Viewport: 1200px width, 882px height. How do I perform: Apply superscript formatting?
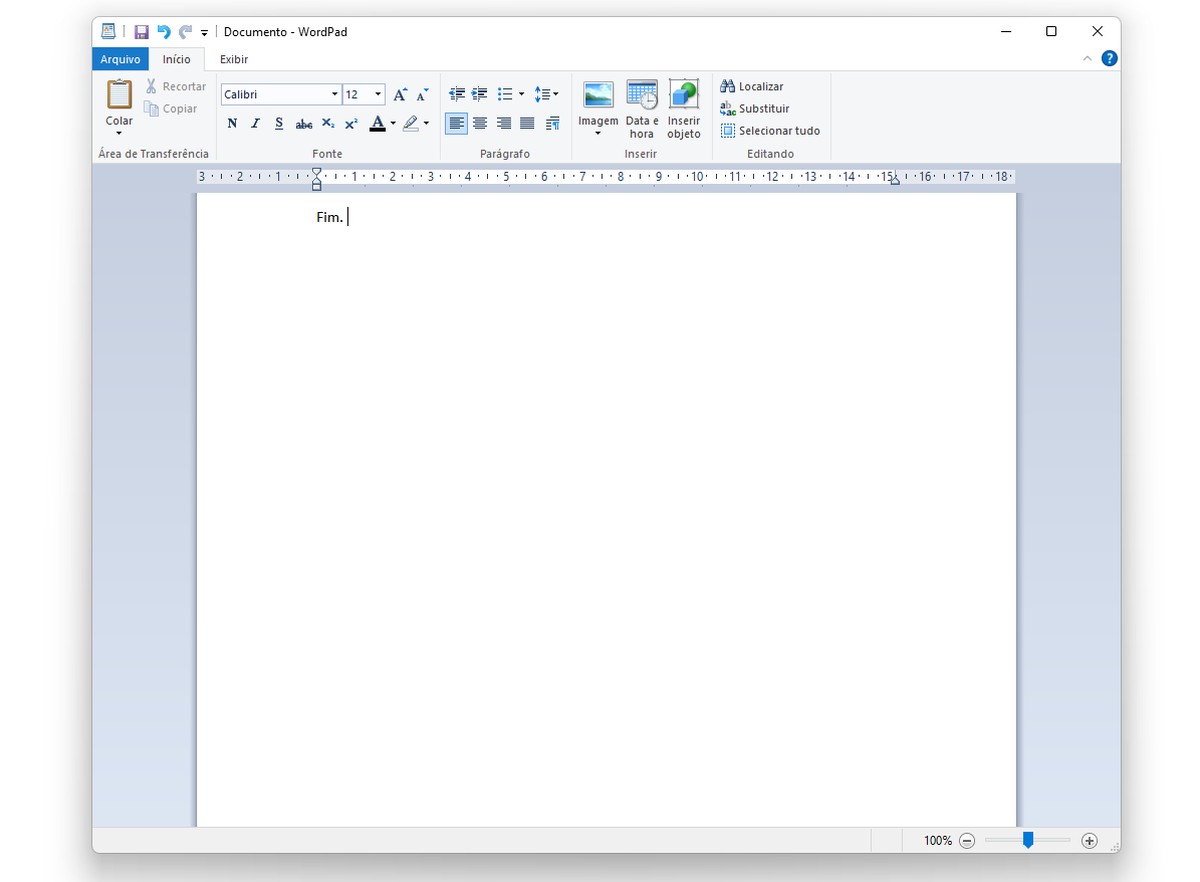pos(350,123)
